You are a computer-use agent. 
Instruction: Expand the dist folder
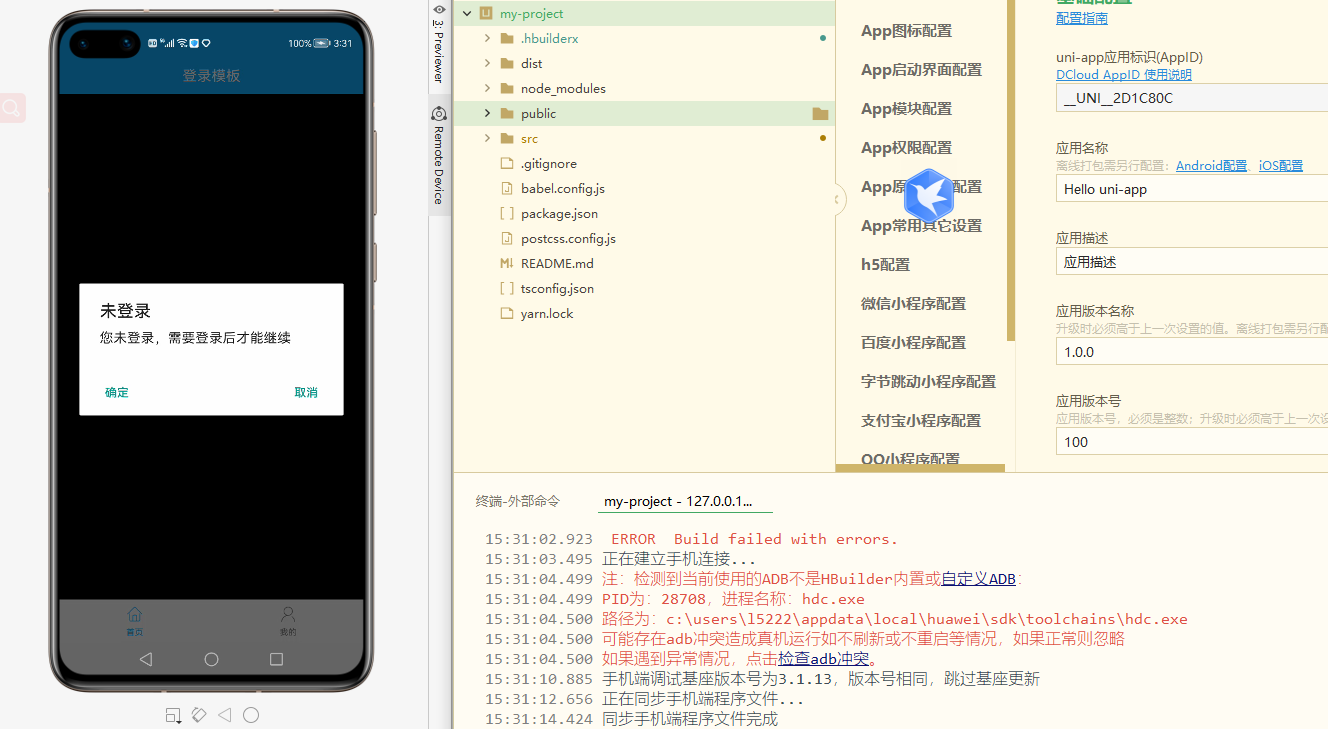487,64
